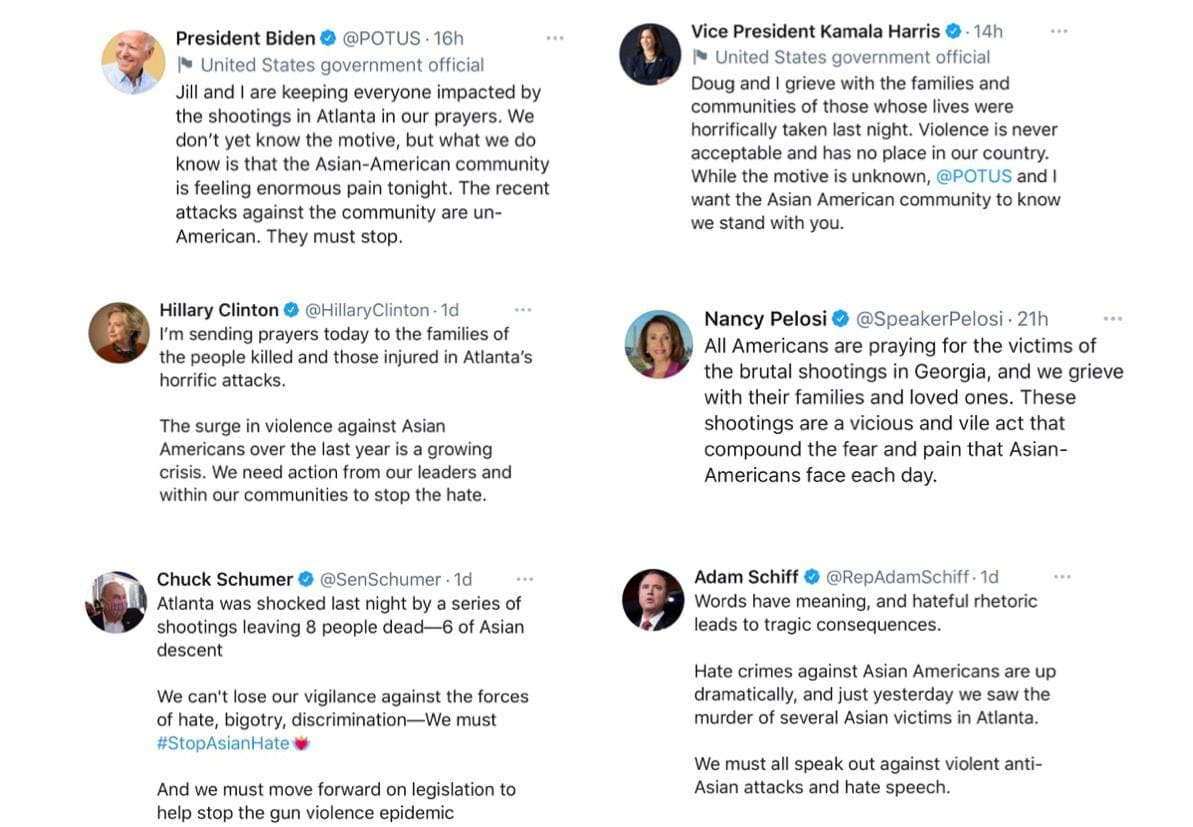Click Hillary Clinton's avatar photo
This screenshot has height=827, width=1193.
119,332
